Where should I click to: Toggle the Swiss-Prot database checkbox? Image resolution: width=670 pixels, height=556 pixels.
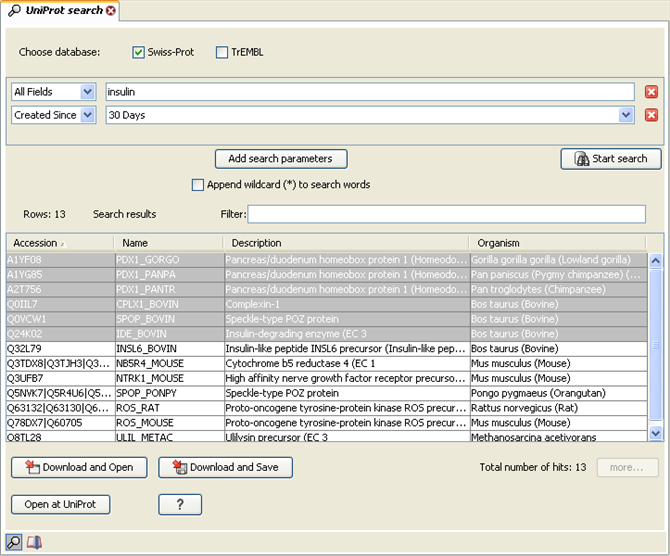[138, 53]
